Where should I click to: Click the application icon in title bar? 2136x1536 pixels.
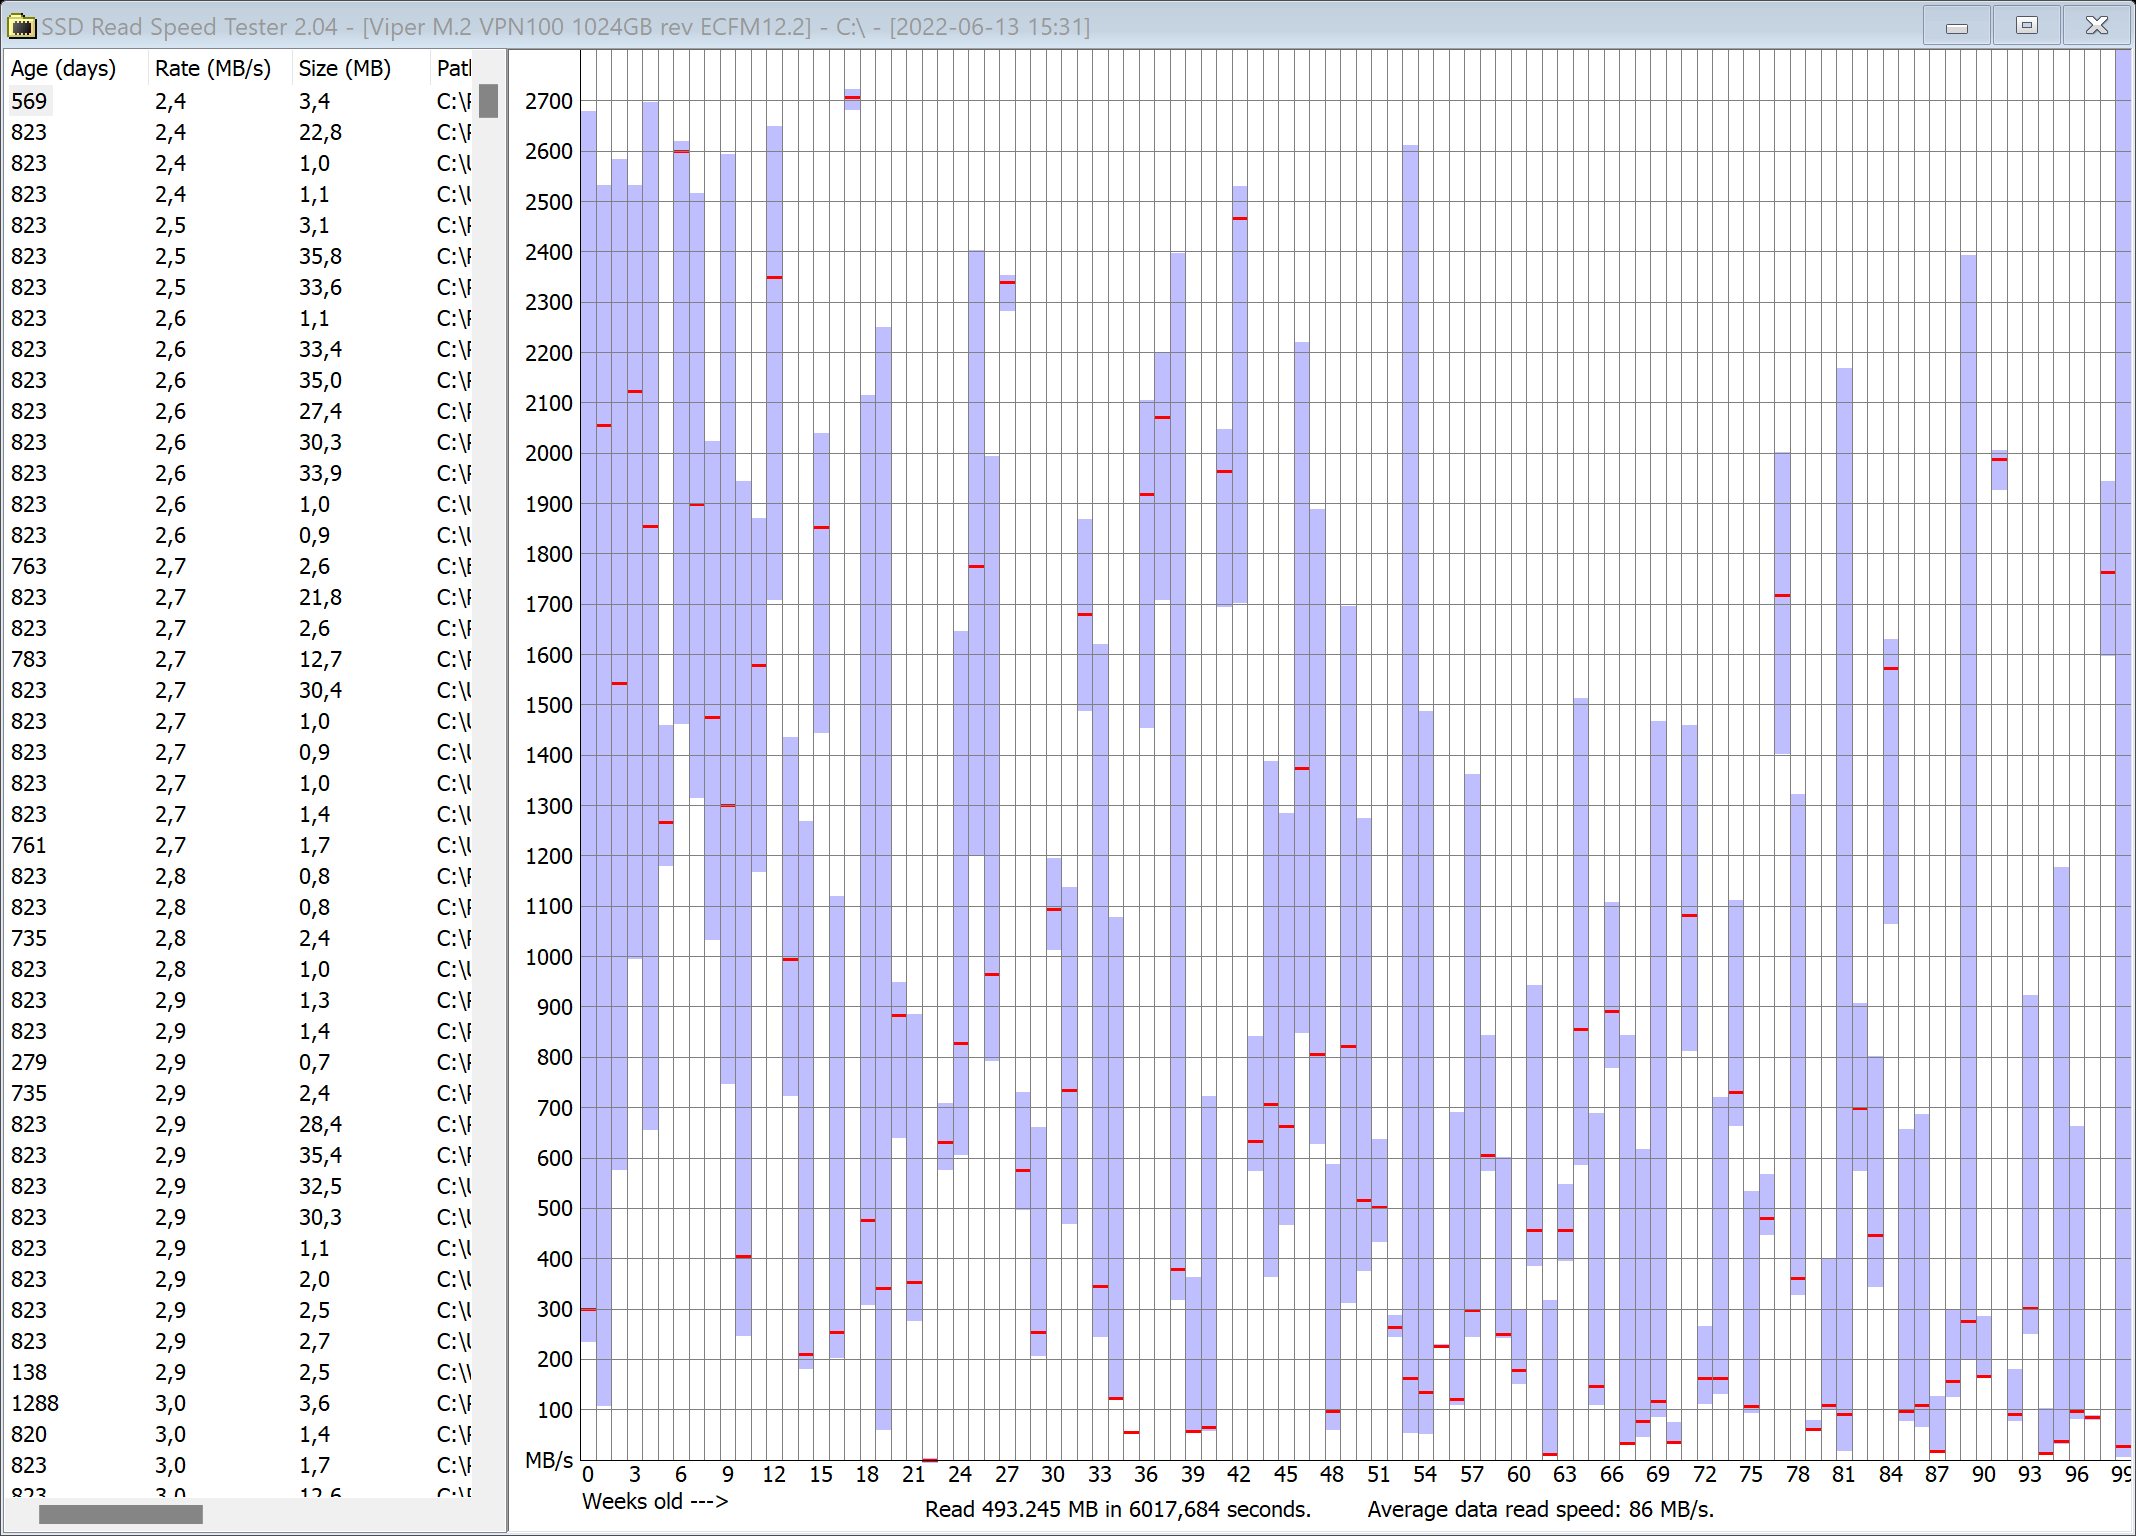pos(21,26)
